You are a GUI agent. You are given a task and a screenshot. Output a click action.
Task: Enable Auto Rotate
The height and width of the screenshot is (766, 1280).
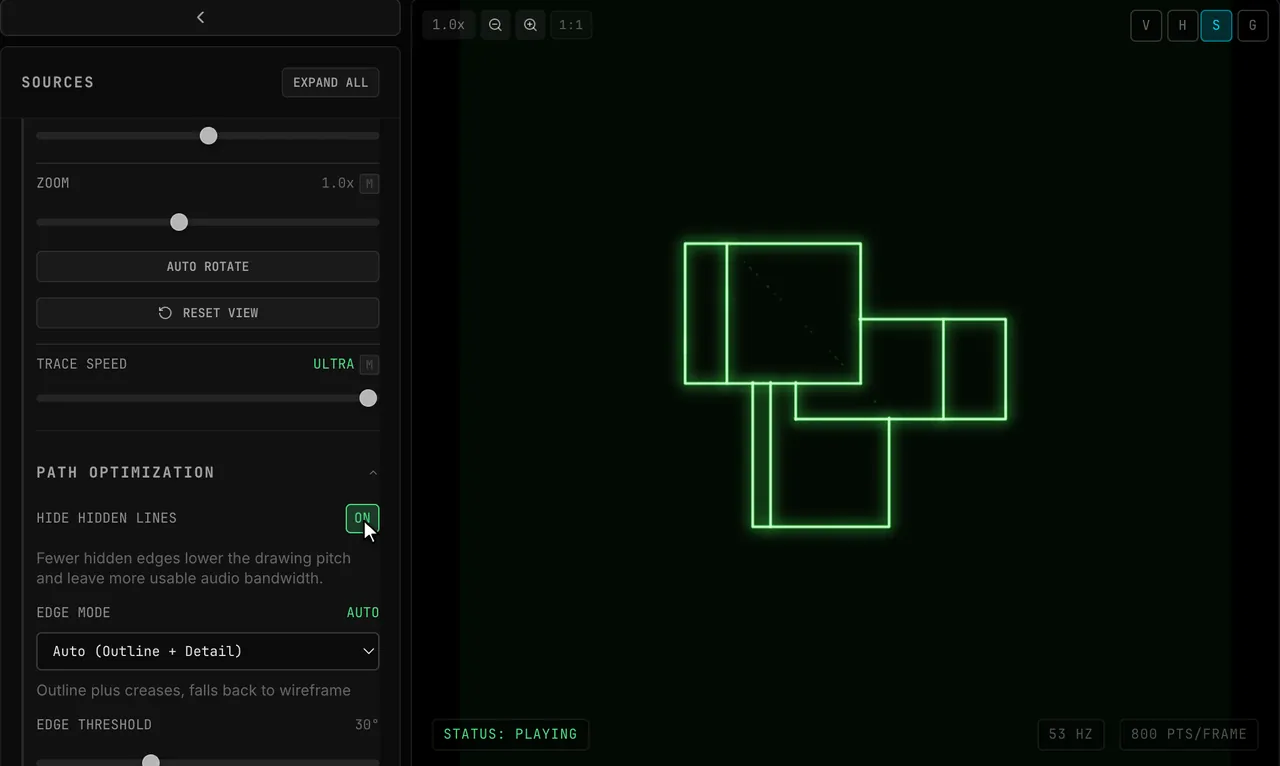[208, 267]
